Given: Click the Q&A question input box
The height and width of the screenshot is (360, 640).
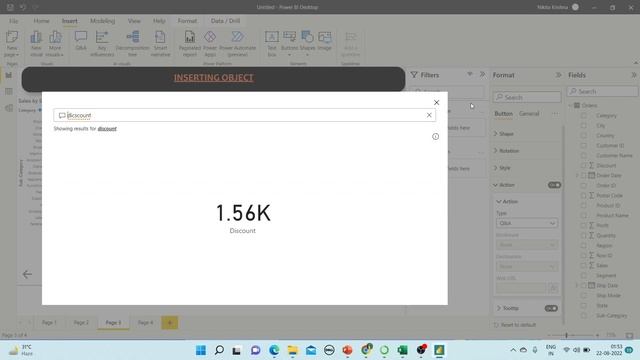Looking at the screenshot, I should 244,115.
